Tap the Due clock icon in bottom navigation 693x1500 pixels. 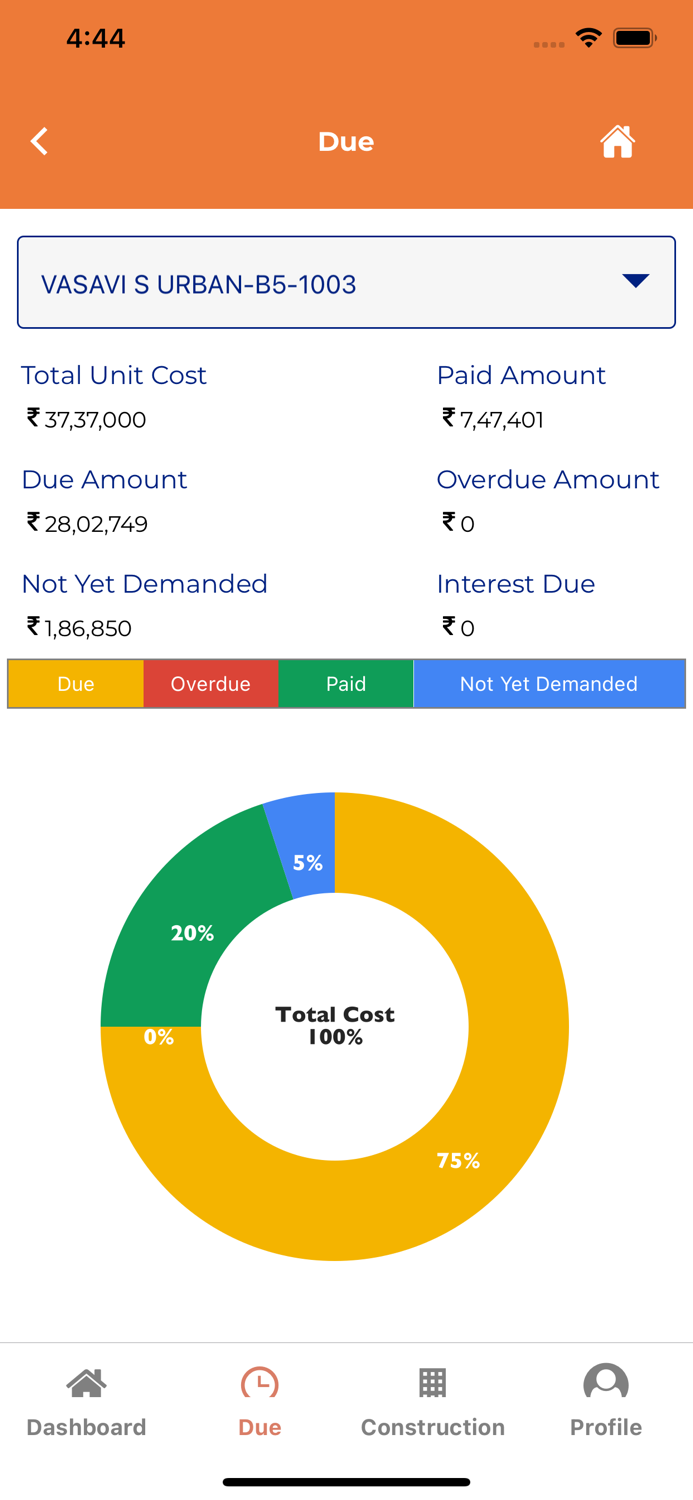point(260,1379)
